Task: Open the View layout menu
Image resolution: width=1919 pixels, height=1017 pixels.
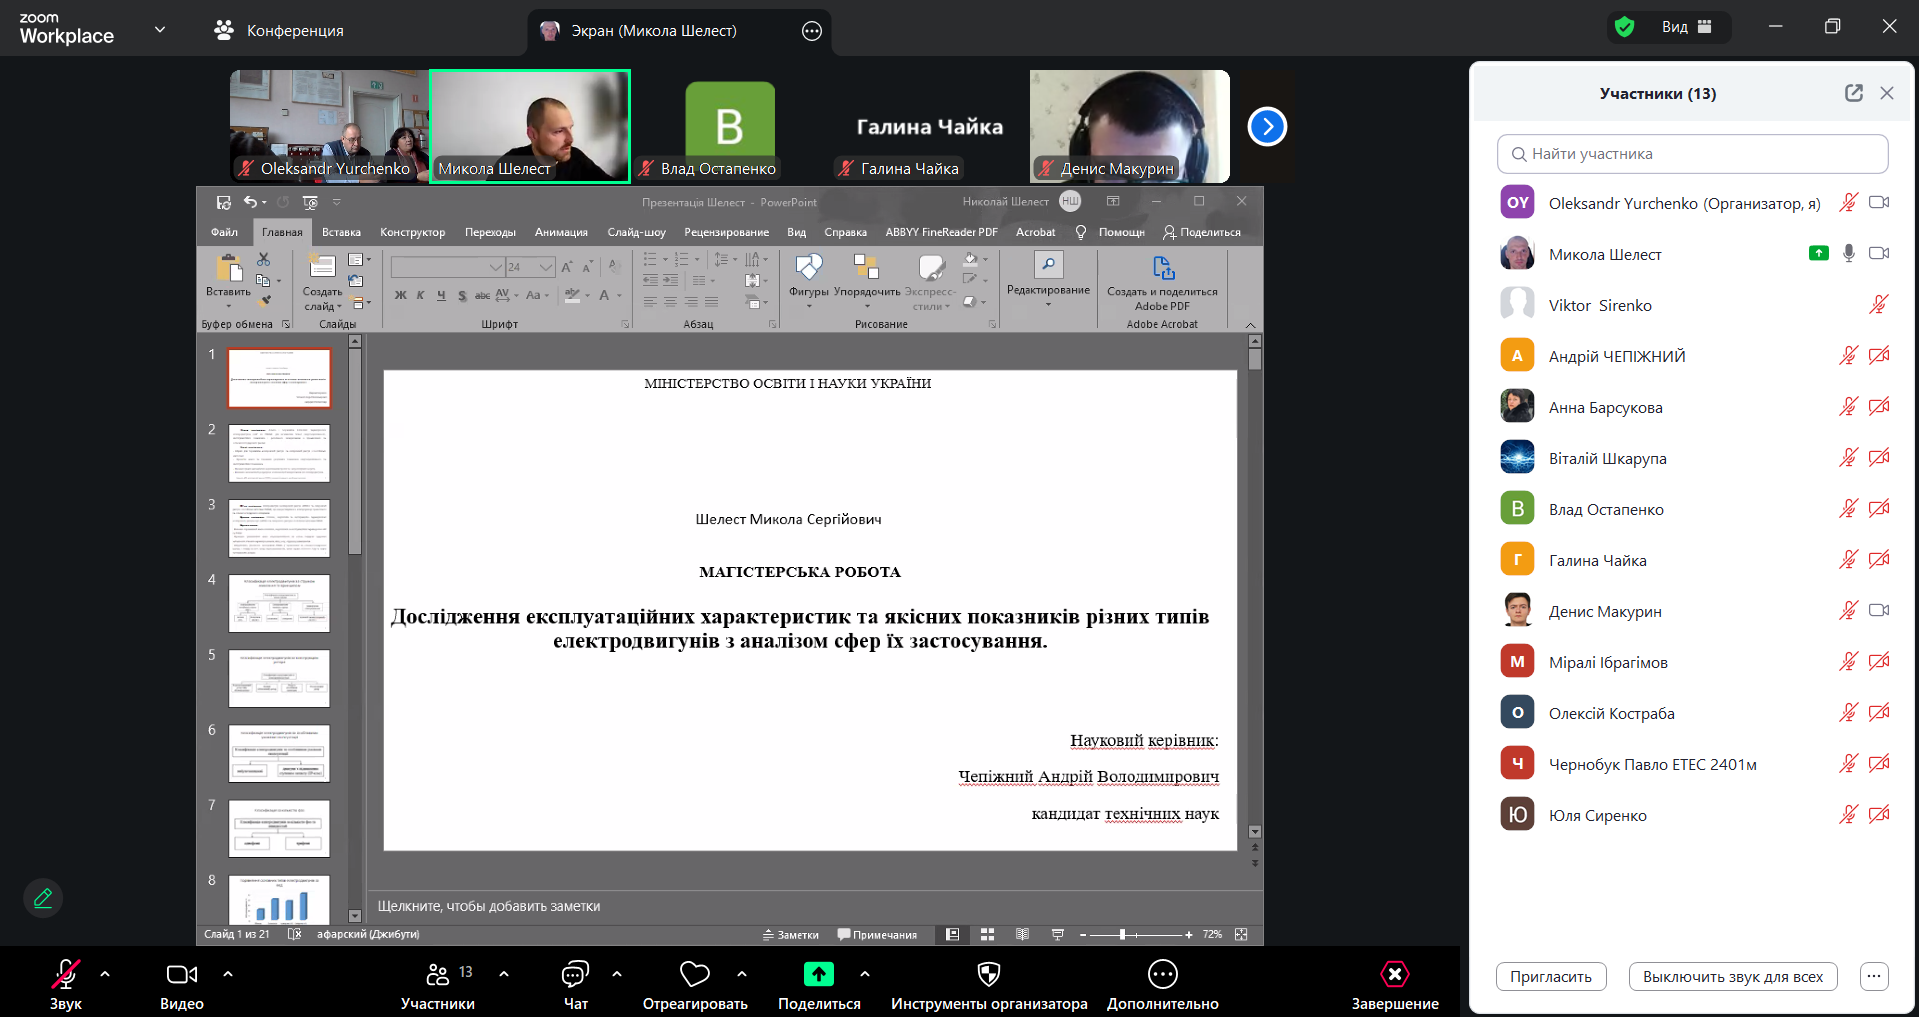Action: click(1686, 27)
